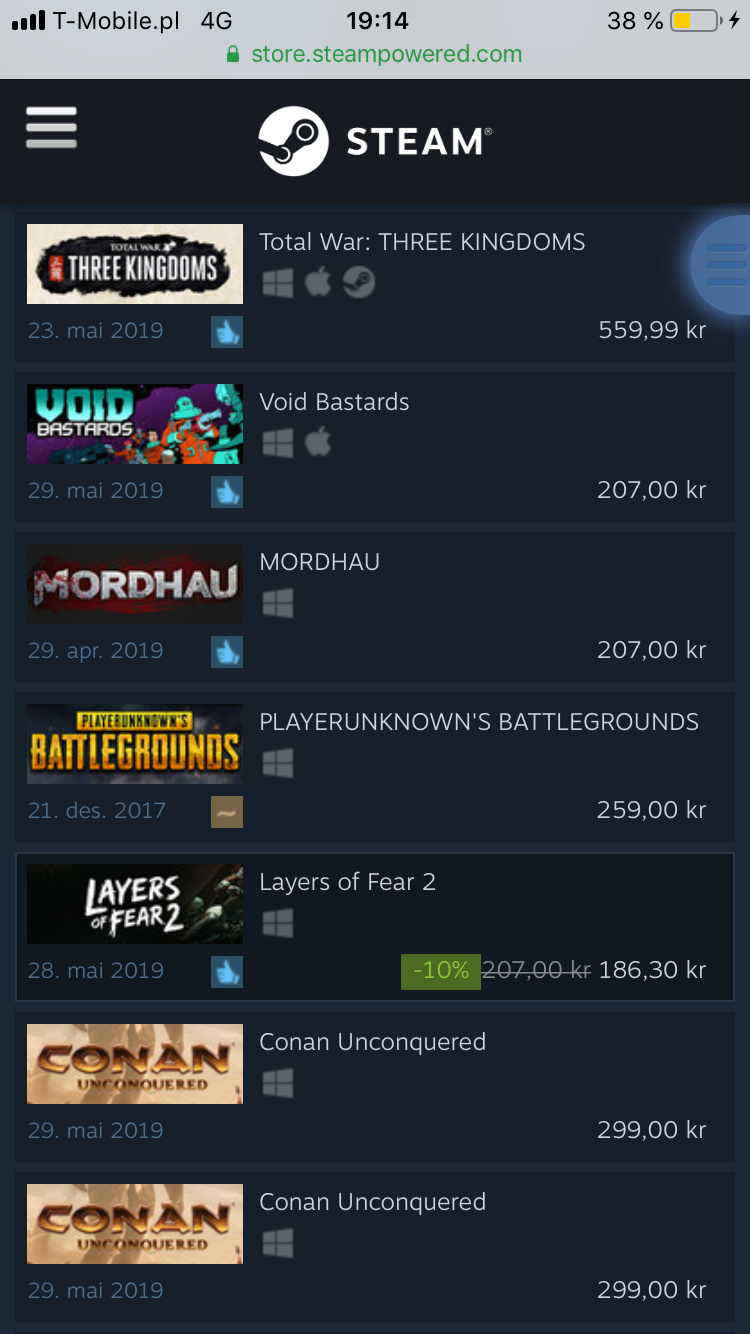750x1334 pixels.
Task: Open the Layers of Fear 2 title link
Action: click(x=347, y=882)
